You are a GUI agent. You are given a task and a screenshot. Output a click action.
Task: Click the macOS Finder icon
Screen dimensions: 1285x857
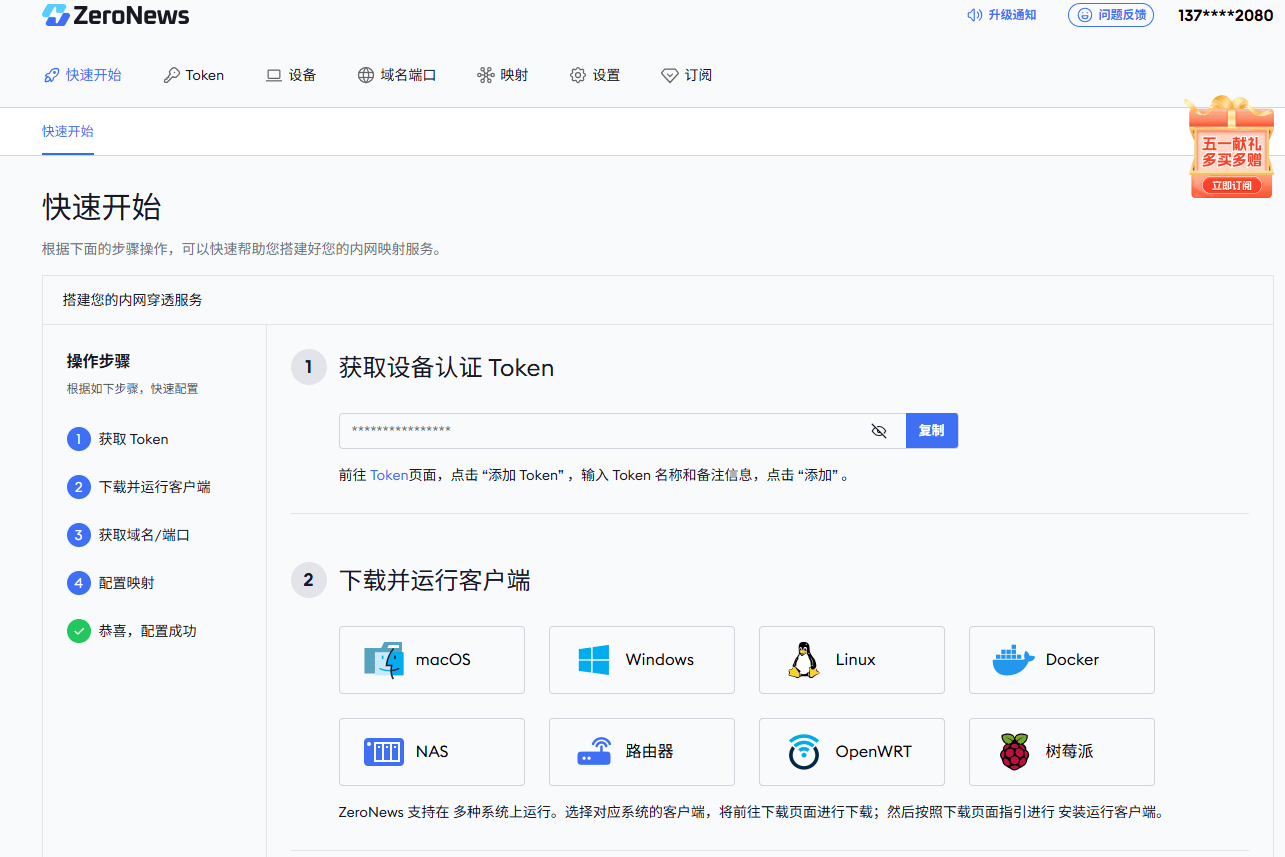click(x=384, y=660)
